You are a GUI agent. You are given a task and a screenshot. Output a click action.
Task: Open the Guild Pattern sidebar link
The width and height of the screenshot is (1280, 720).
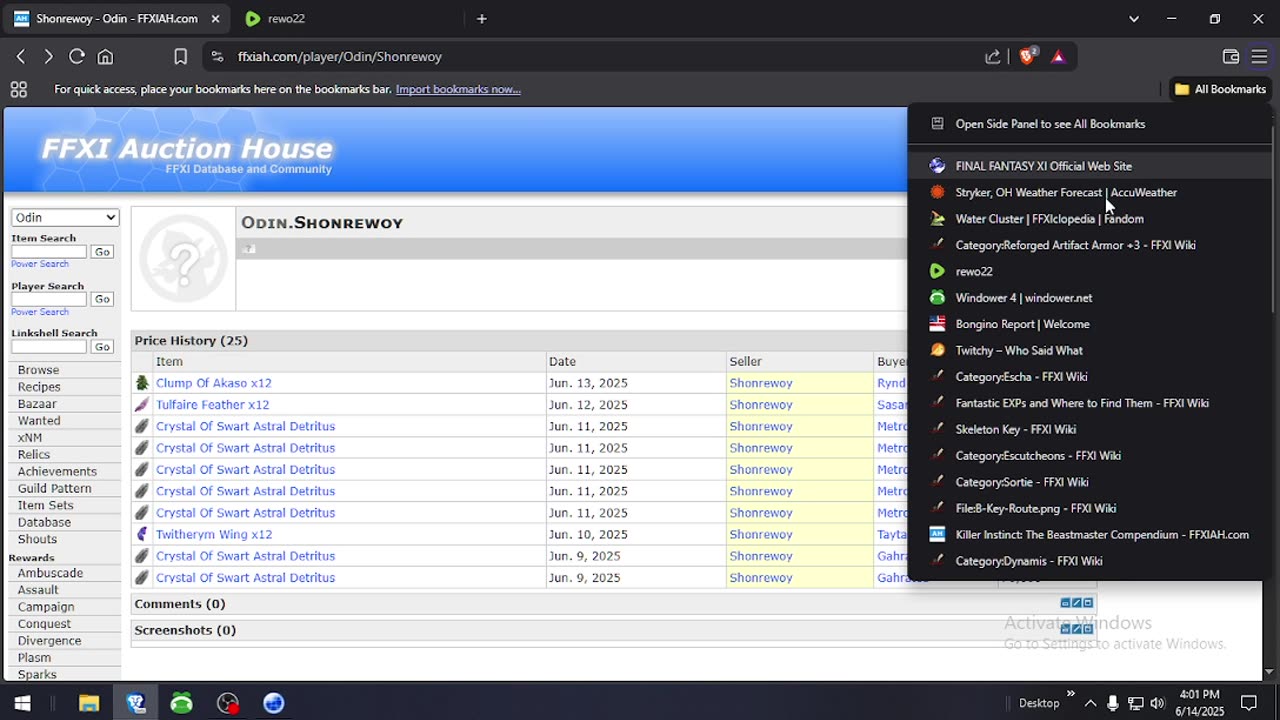coord(54,488)
